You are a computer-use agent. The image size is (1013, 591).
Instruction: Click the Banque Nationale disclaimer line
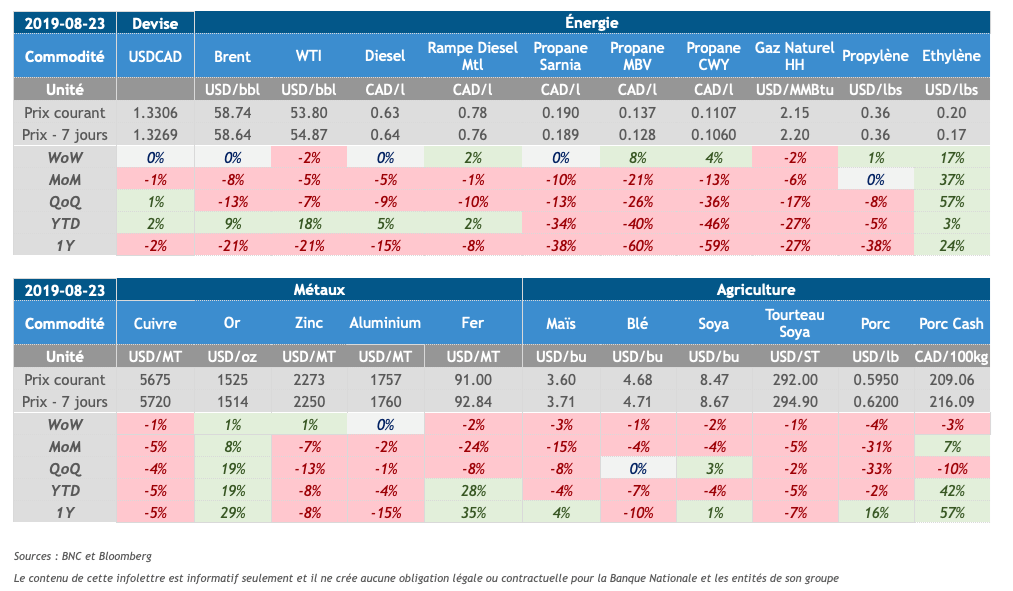(426, 578)
